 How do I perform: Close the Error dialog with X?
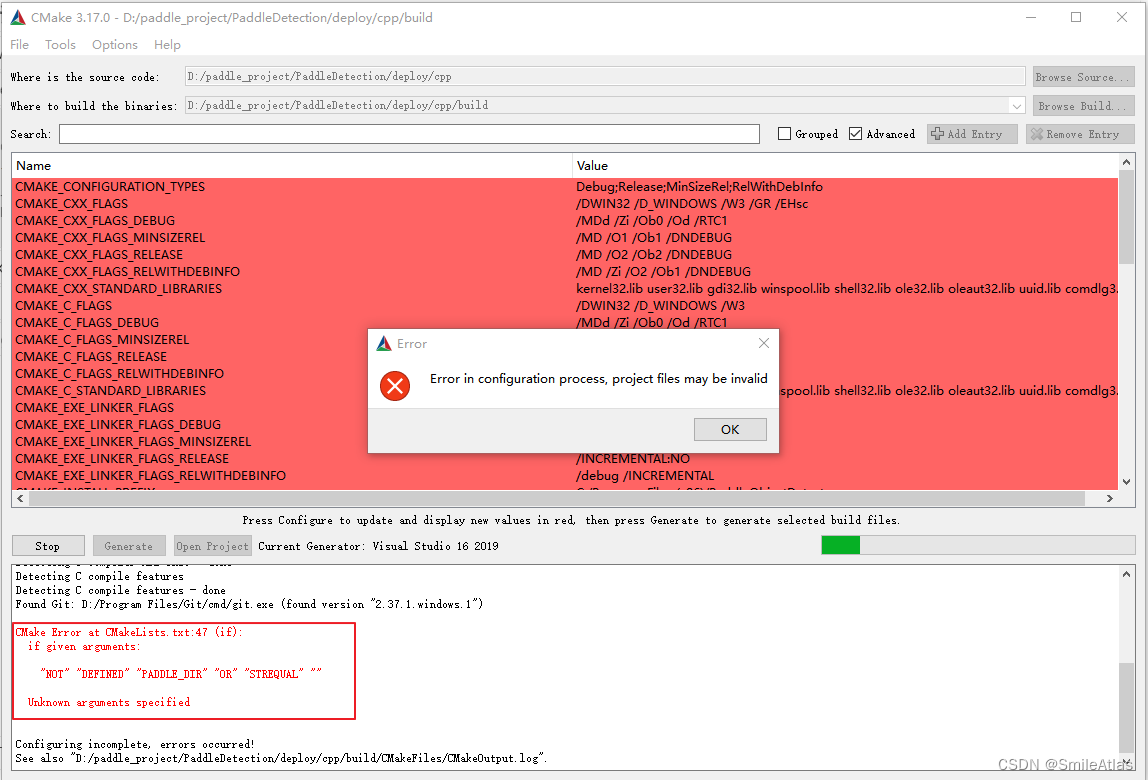point(764,343)
